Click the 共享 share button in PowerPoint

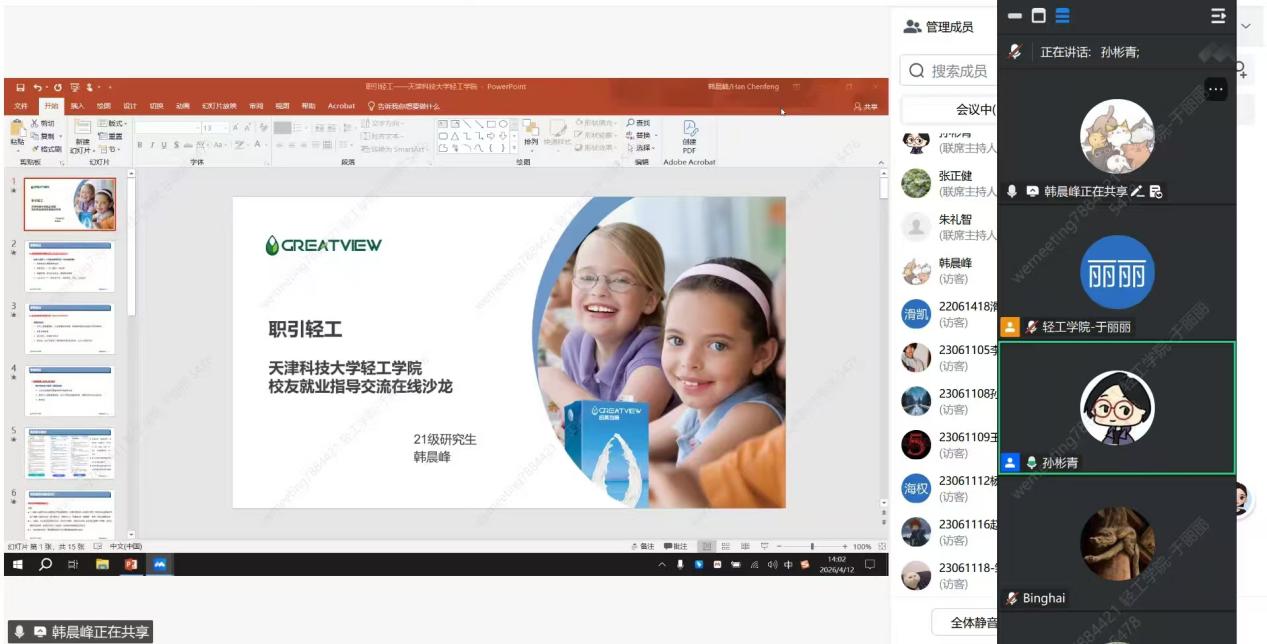866,106
